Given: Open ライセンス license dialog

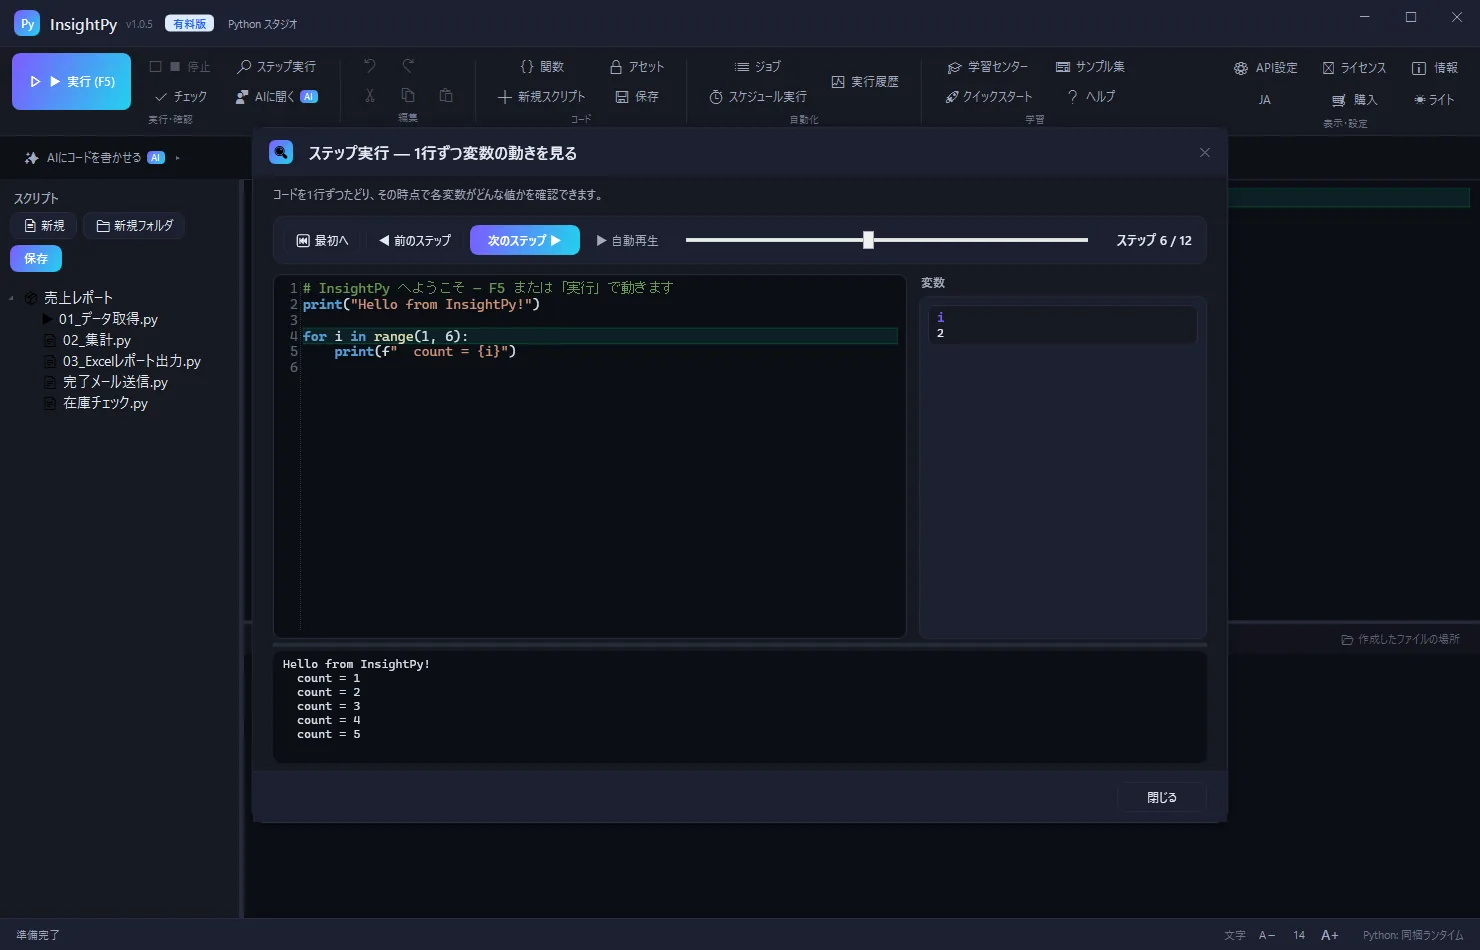Looking at the screenshot, I should pyautogui.click(x=1354, y=68).
